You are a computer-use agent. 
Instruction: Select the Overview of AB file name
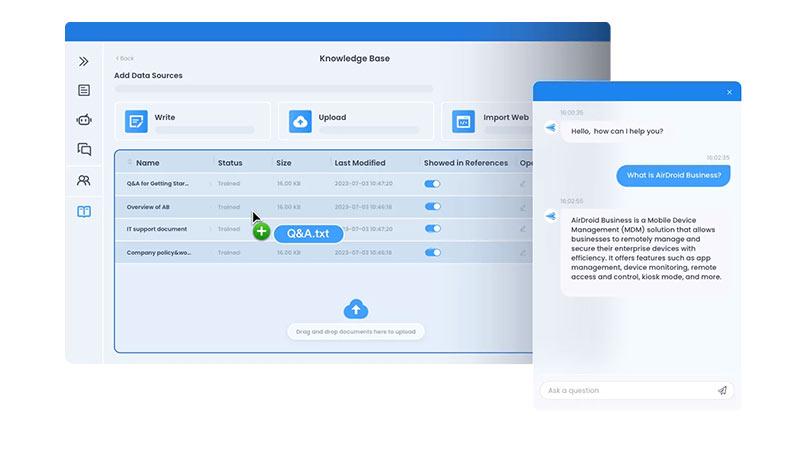(x=148, y=207)
